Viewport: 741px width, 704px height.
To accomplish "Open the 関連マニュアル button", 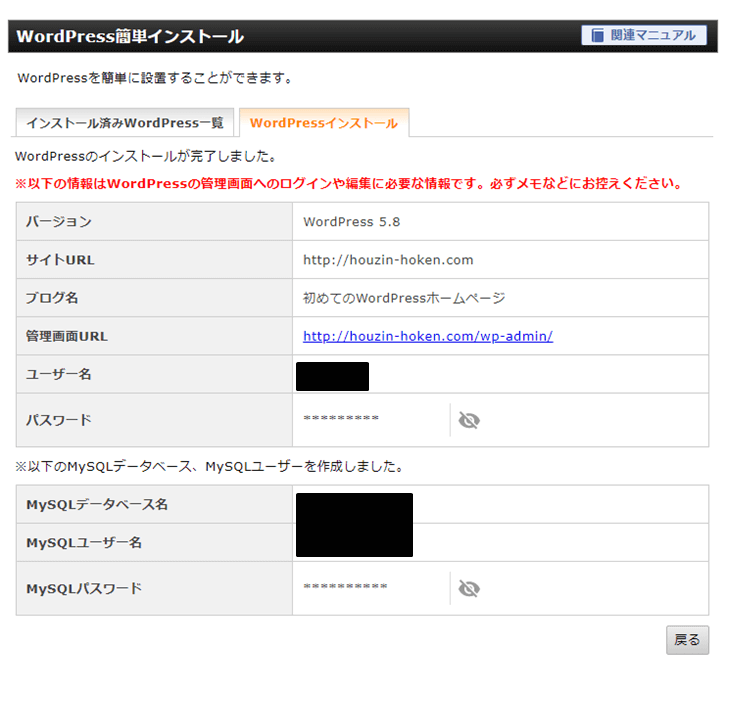I will [644, 35].
